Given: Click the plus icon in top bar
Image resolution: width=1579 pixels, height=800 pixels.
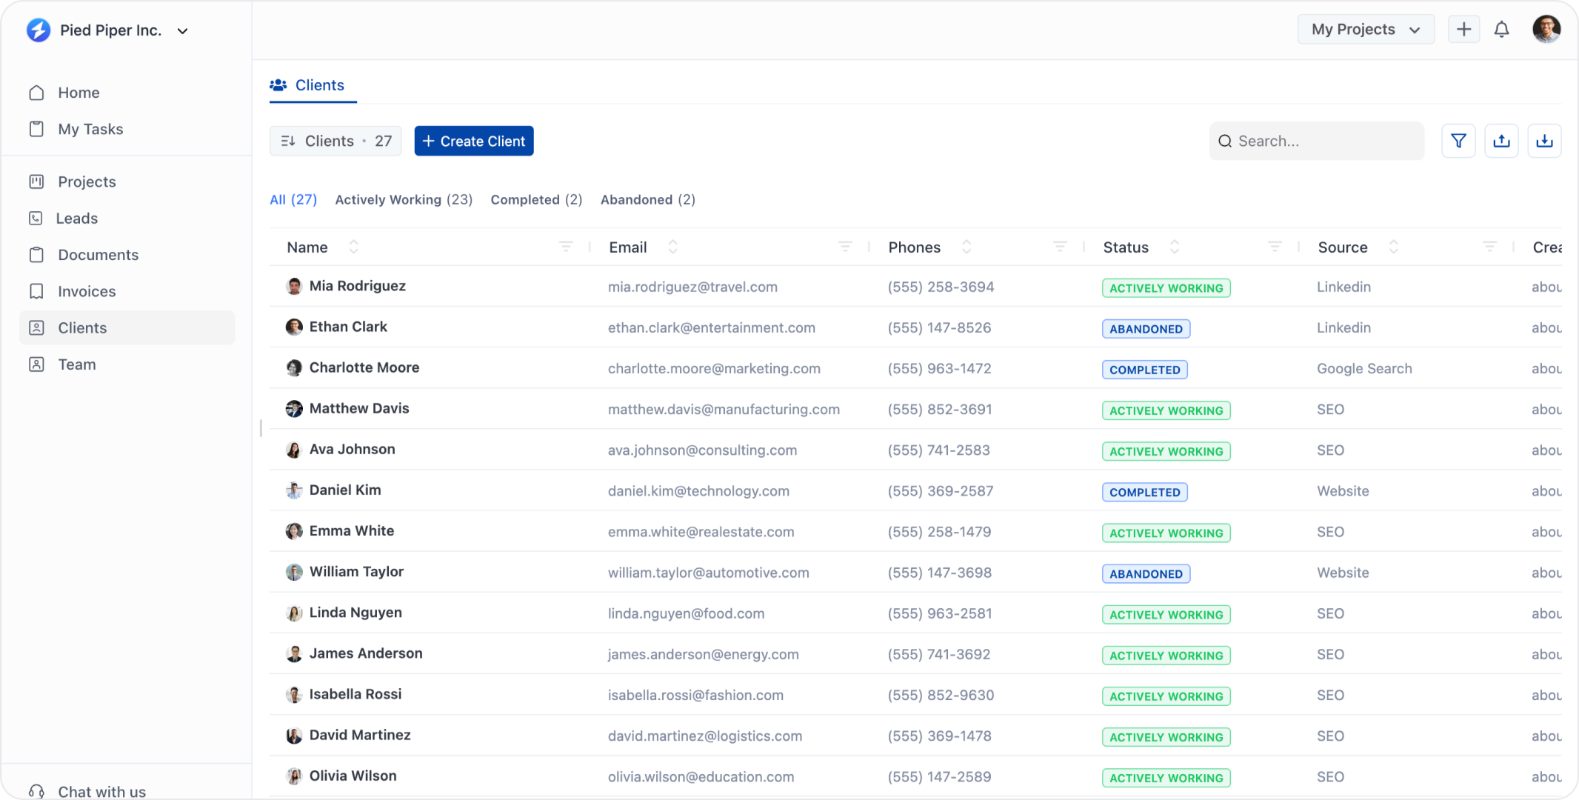Looking at the screenshot, I should coord(1463,29).
